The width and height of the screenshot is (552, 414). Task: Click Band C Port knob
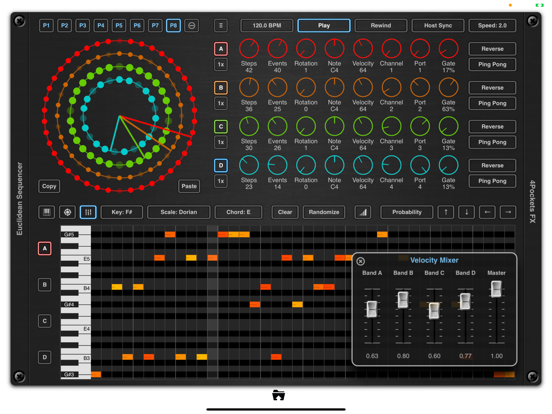point(420,126)
